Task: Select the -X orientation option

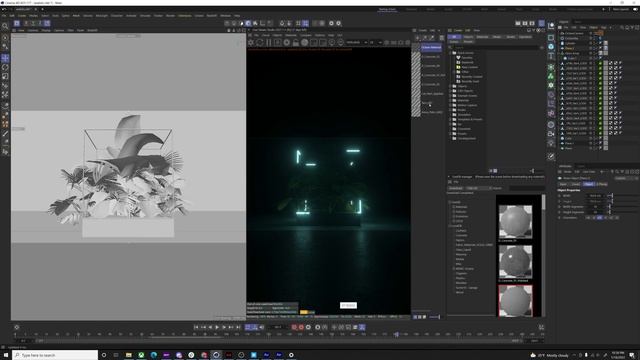Action: click(x=594, y=218)
